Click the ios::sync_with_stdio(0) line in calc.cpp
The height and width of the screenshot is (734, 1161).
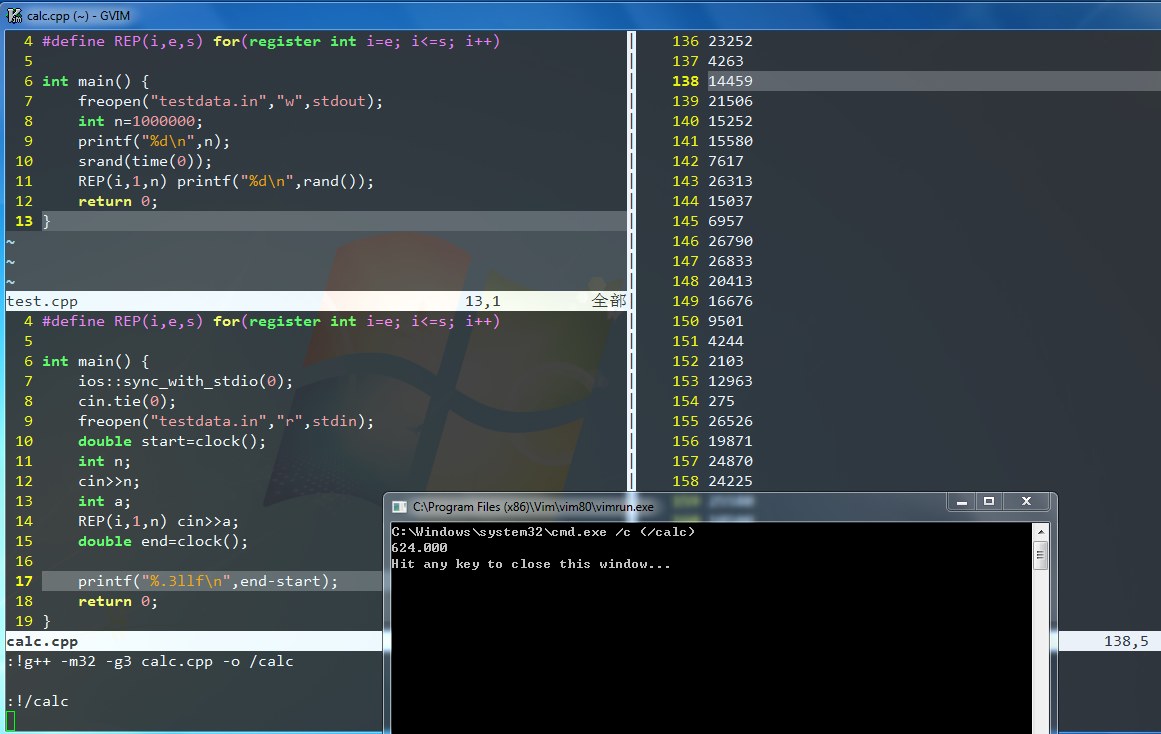tap(185, 381)
